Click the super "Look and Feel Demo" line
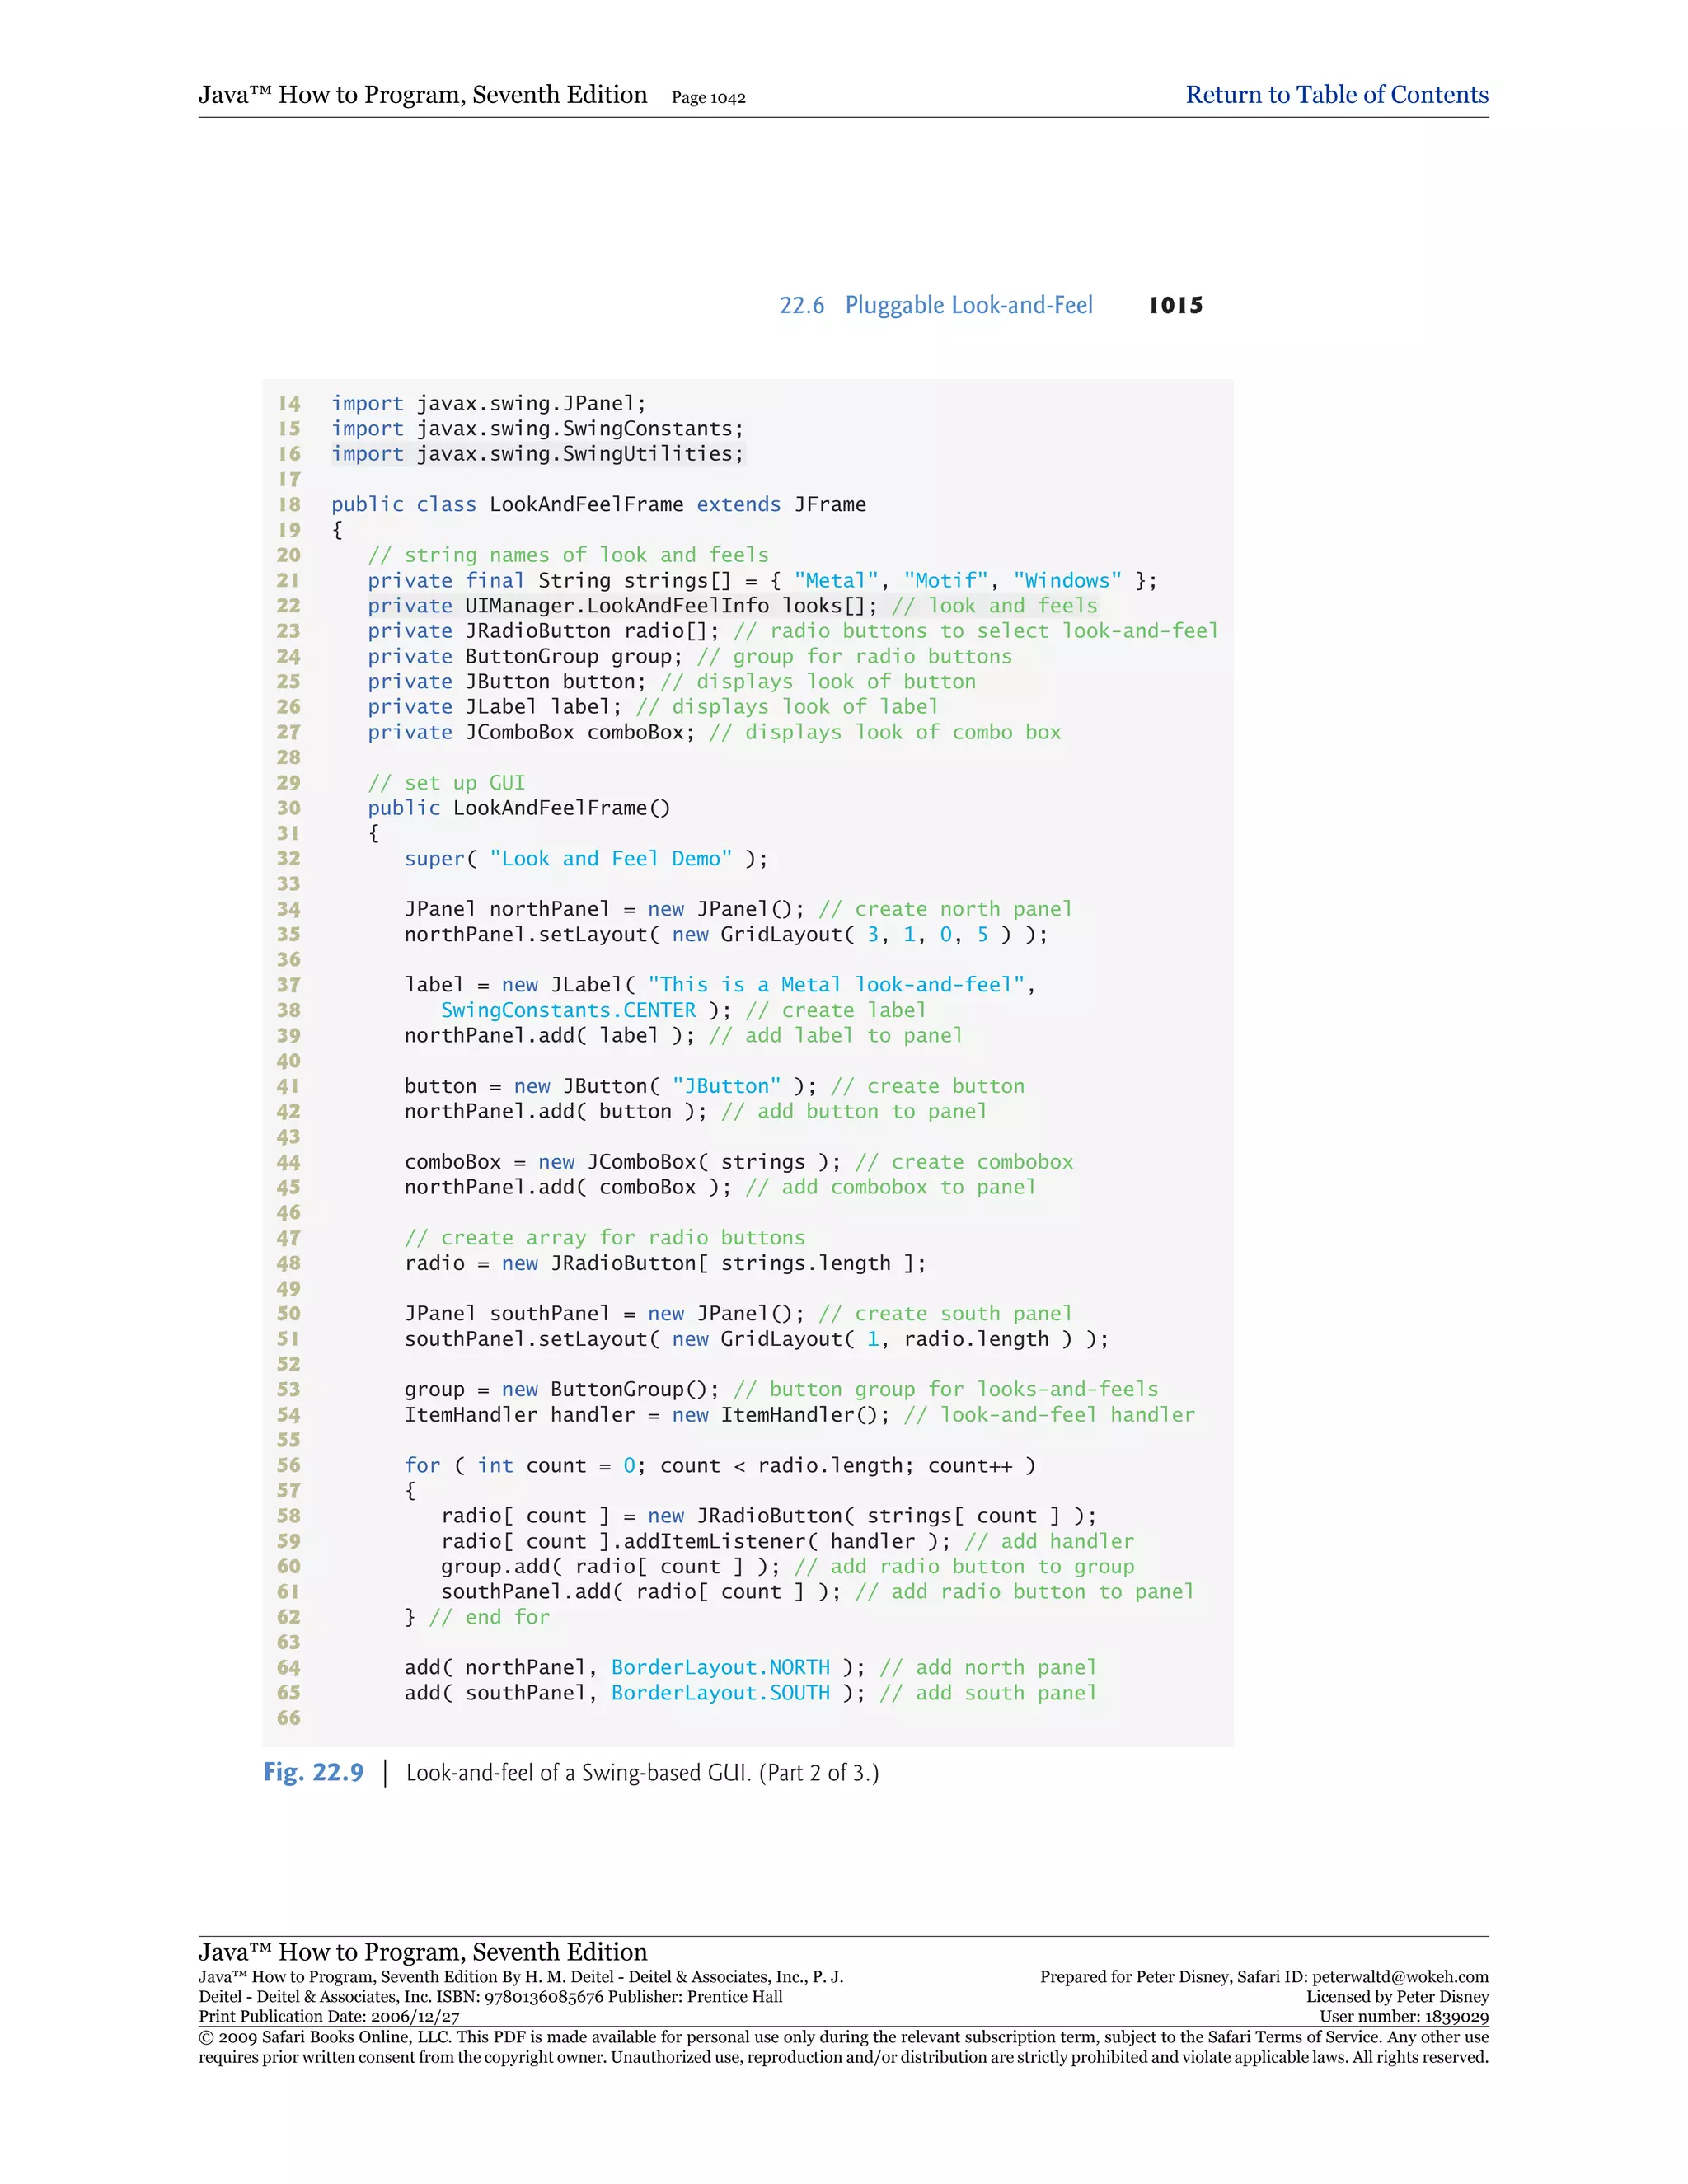Screen dimensions: 1688x2184 tap(585, 858)
